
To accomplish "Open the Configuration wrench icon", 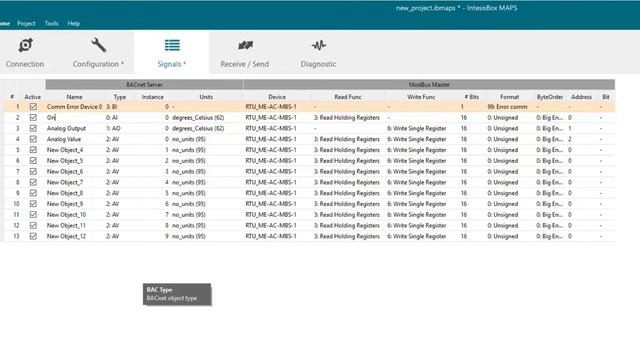I will pyautogui.click(x=98, y=45).
